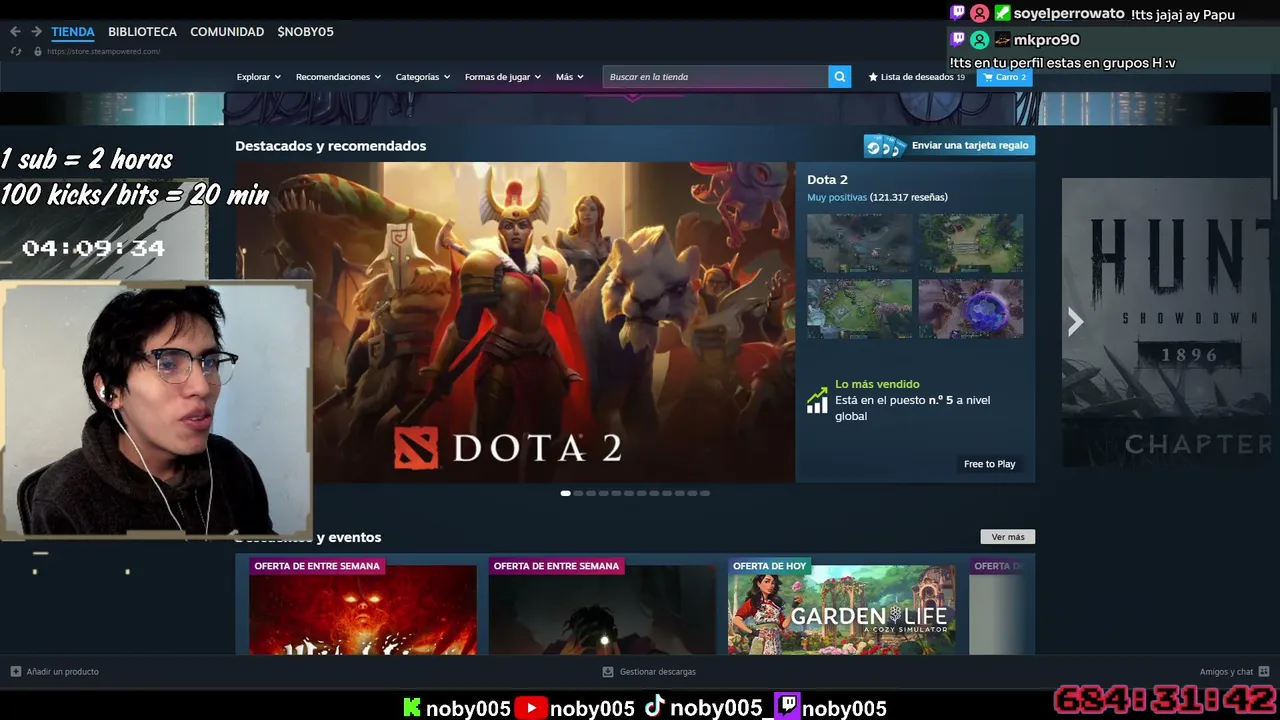Viewport: 1280px width, 720px height.
Task: Click the gift card icon
Action: 885,146
